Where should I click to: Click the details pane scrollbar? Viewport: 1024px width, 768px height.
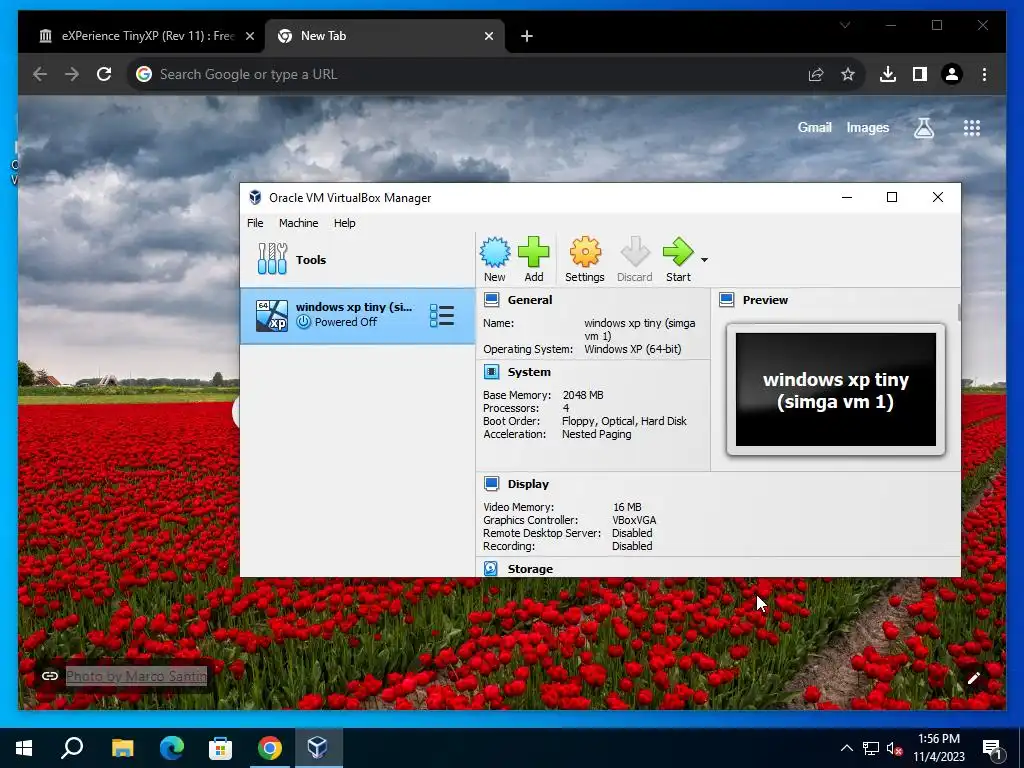pos(959,312)
